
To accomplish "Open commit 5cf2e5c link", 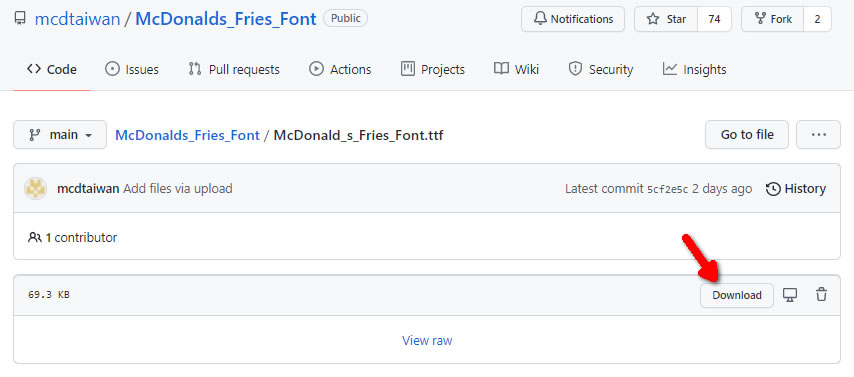I will pyautogui.click(x=667, y=190).
